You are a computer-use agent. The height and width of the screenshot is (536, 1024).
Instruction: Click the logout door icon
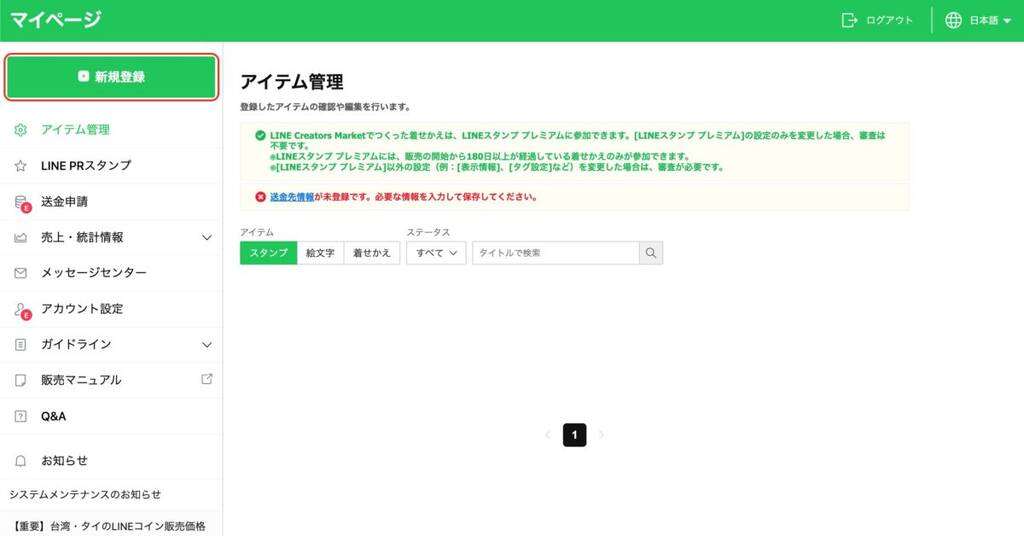click(849, 20)
